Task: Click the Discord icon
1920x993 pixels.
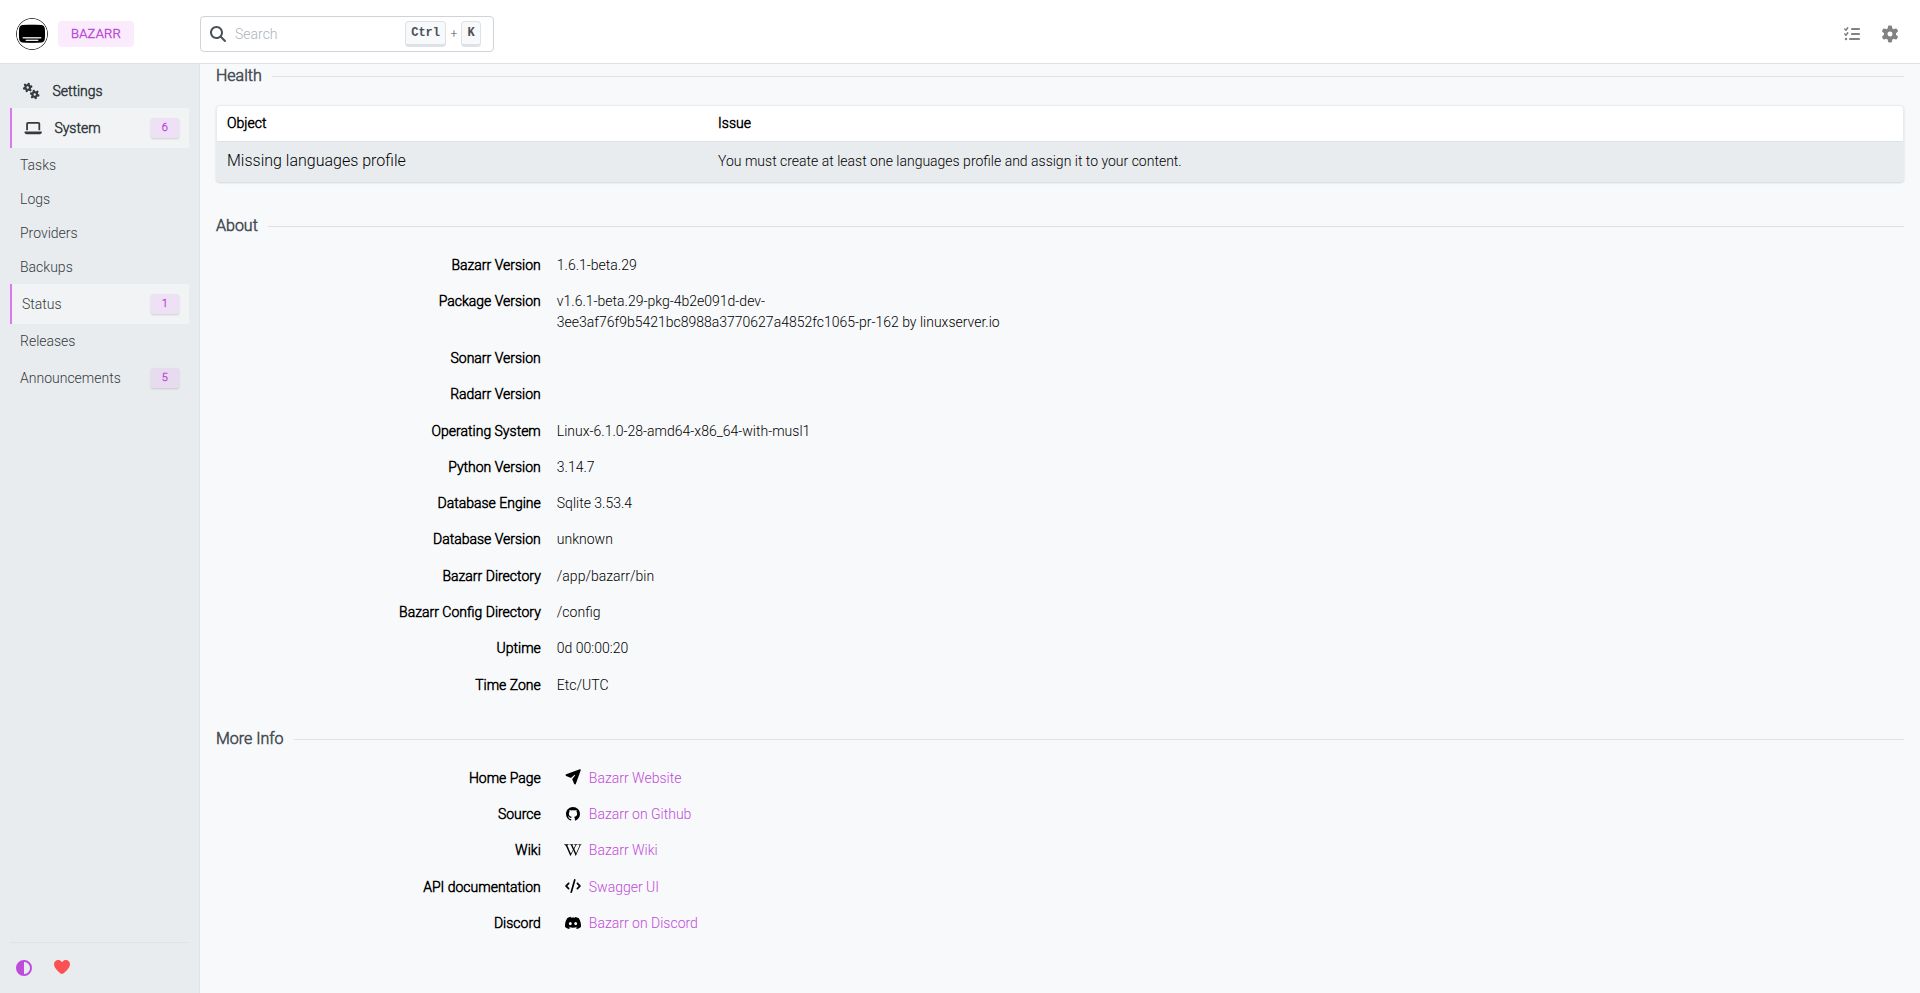Action: (573, 923)
